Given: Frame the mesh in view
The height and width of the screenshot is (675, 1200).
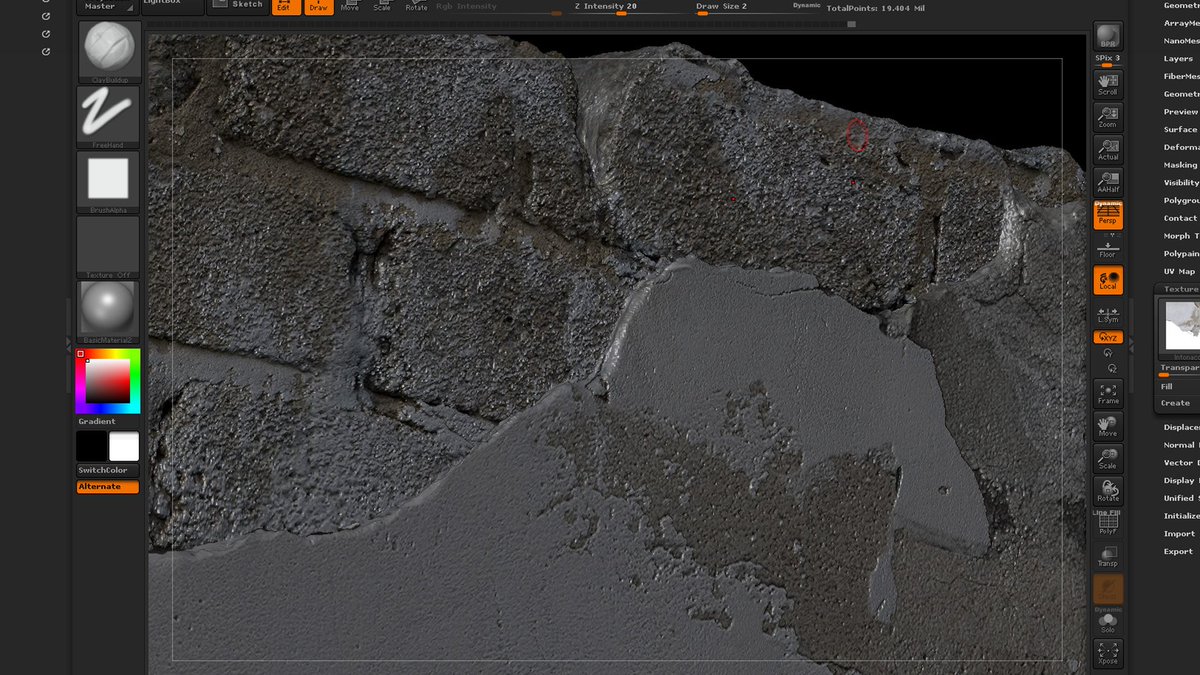Looking at the screenshot, I should 1108,393.
